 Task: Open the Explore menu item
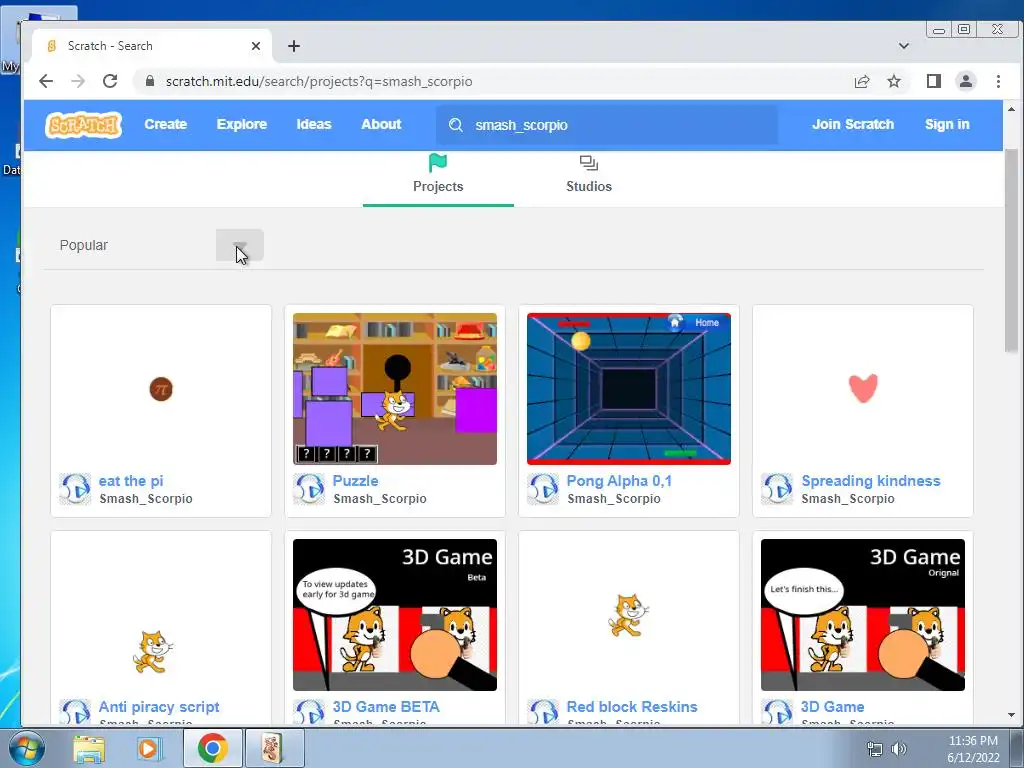point(242,124)
